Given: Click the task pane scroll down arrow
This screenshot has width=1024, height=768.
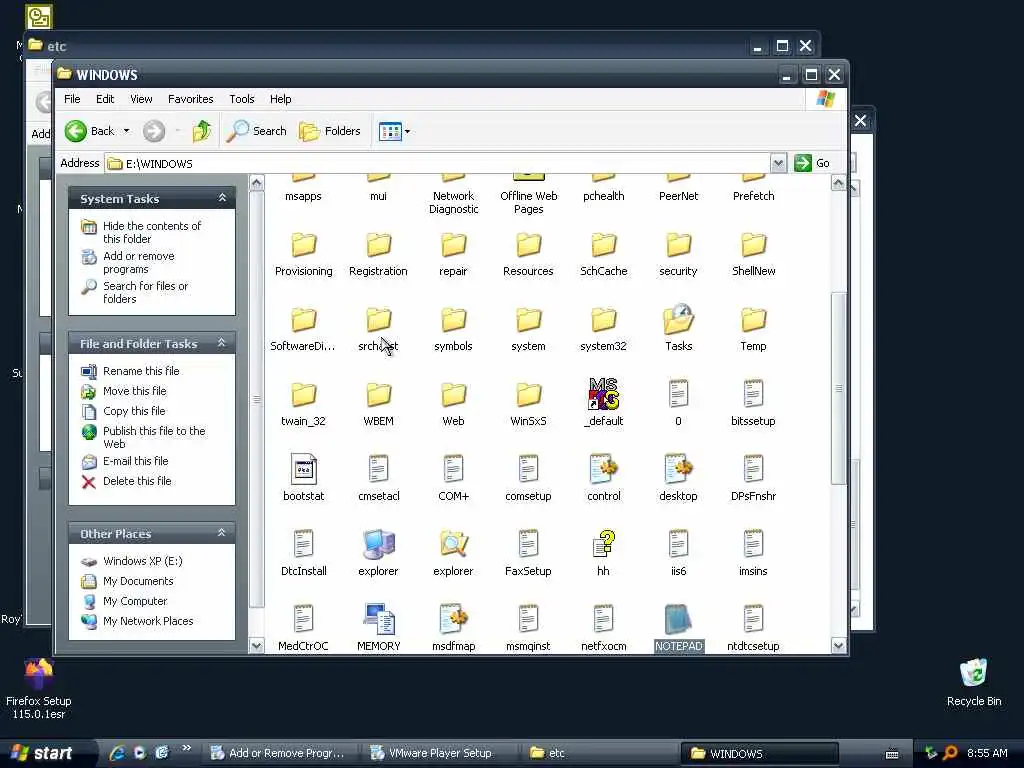Looking at the screenshot, I should coord(257,646).
